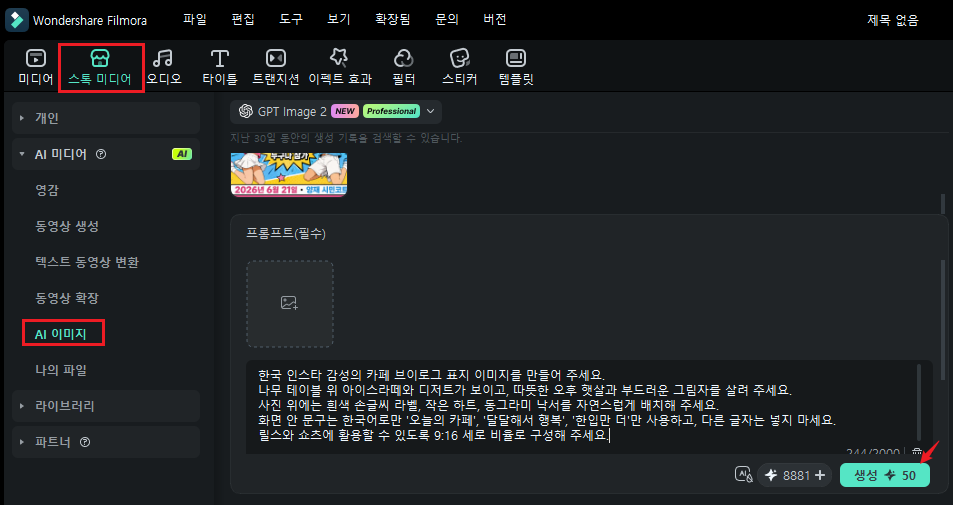Open the 편집 menu

(243, 19)
